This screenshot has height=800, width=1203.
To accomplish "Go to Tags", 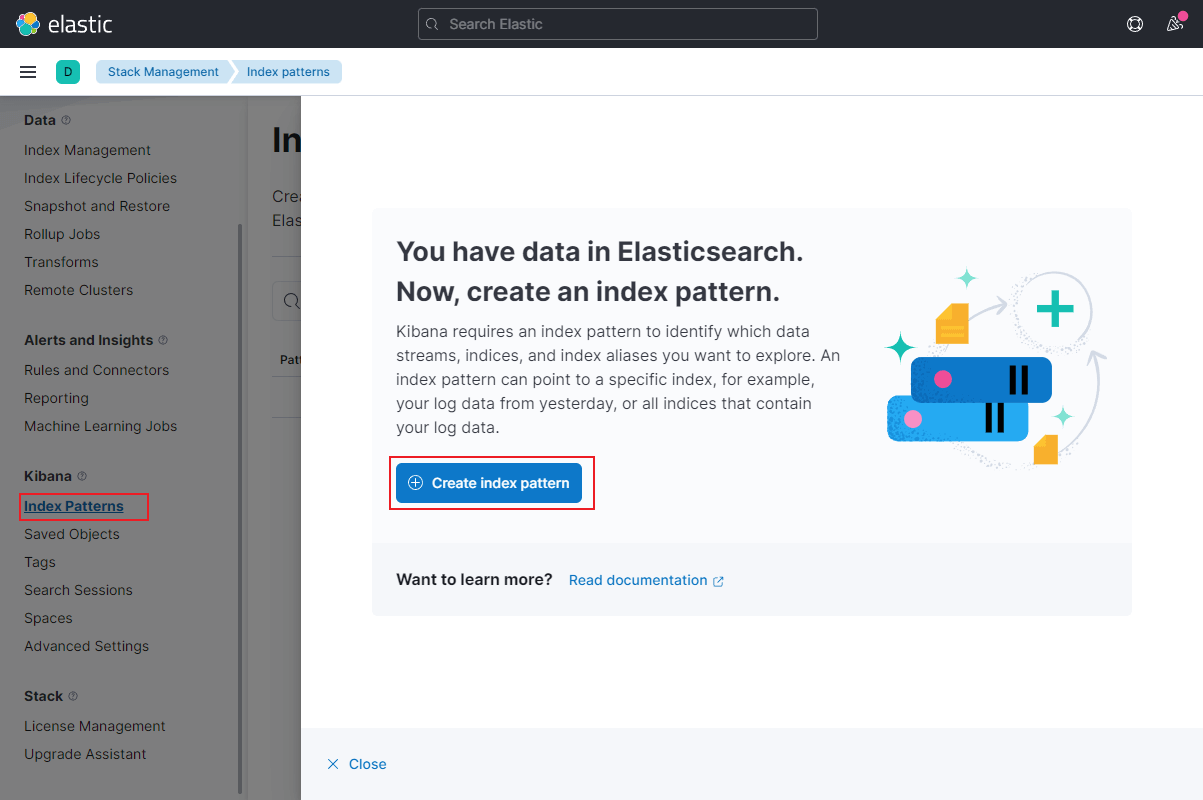I will pyautogui.click(x=40, y=562).
